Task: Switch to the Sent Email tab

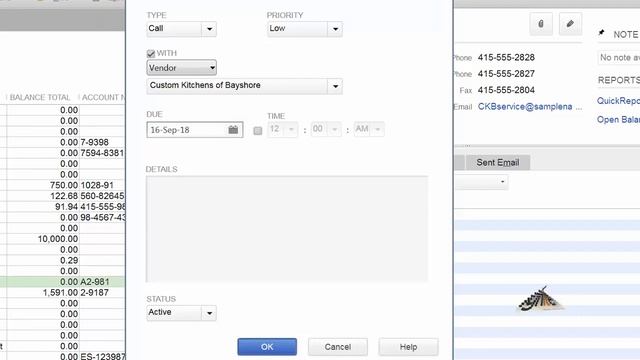Action: (498, 162)
